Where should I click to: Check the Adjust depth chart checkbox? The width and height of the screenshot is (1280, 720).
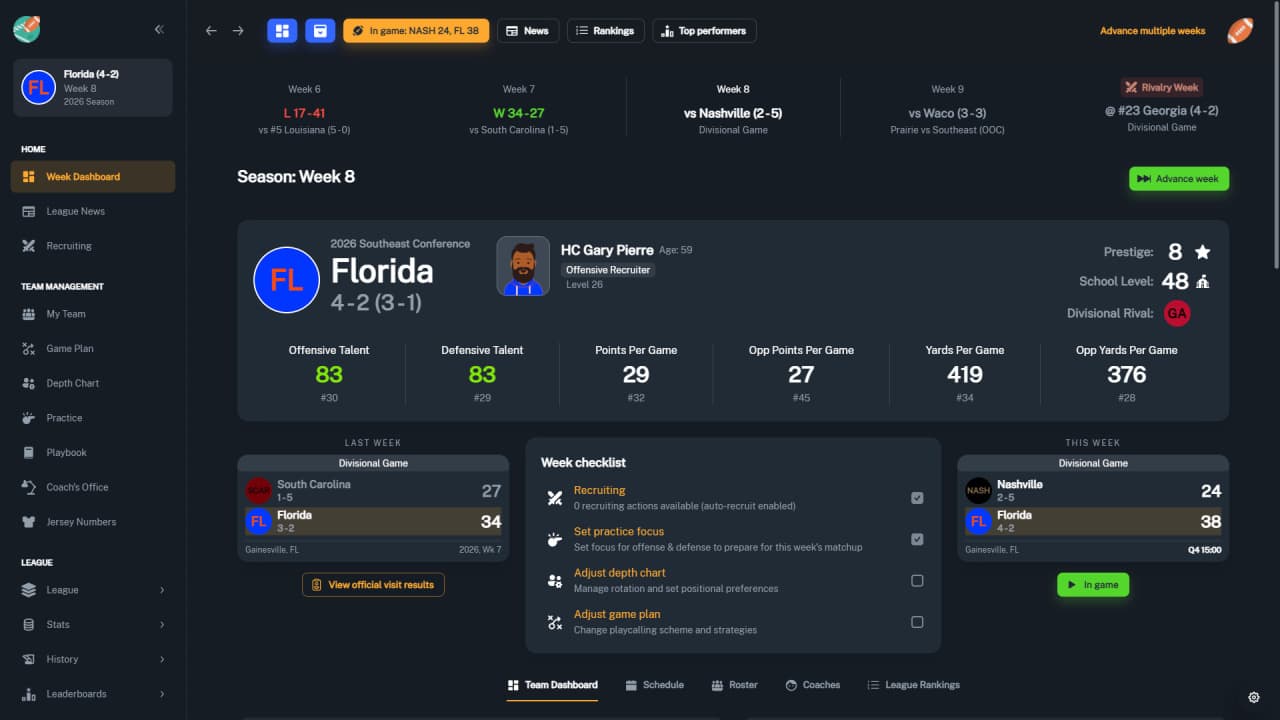pos(917,581)
